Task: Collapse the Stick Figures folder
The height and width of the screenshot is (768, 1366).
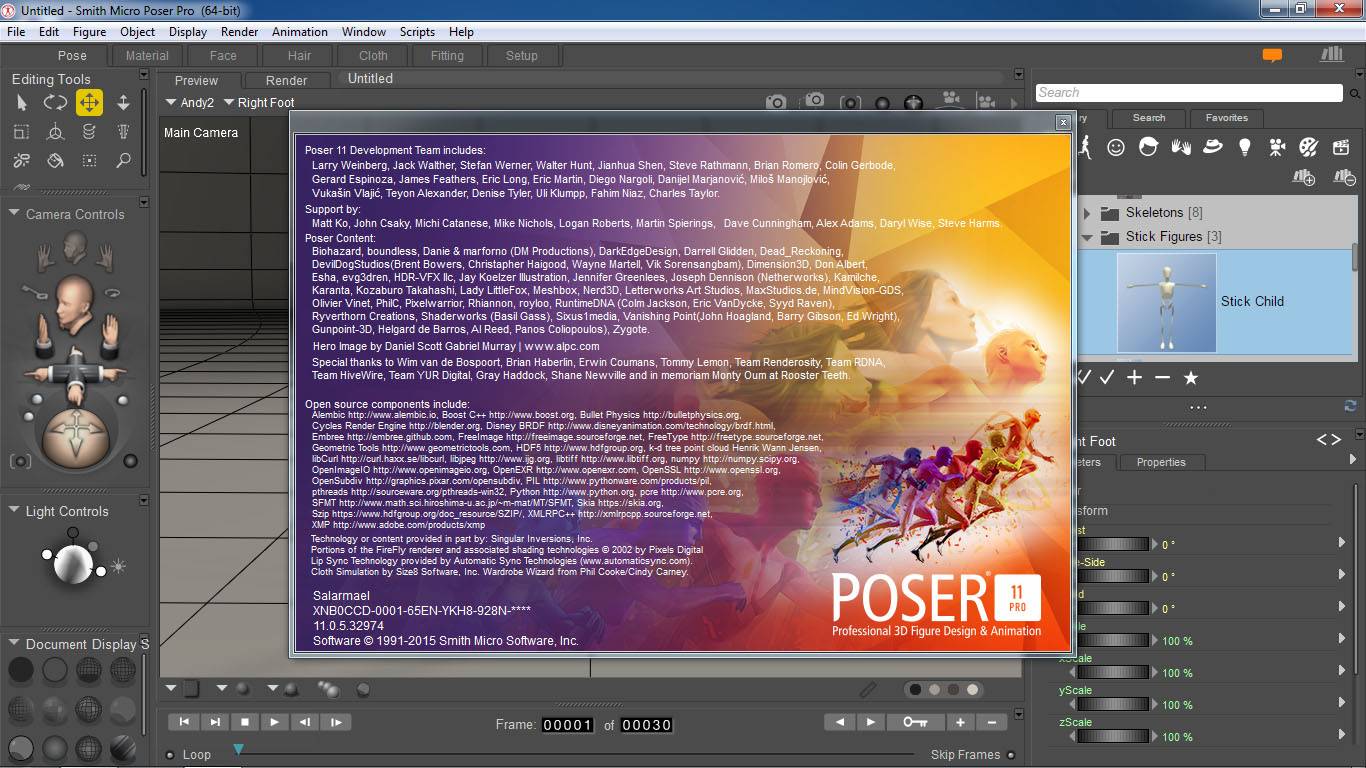Action: (x=1088, y=237)
